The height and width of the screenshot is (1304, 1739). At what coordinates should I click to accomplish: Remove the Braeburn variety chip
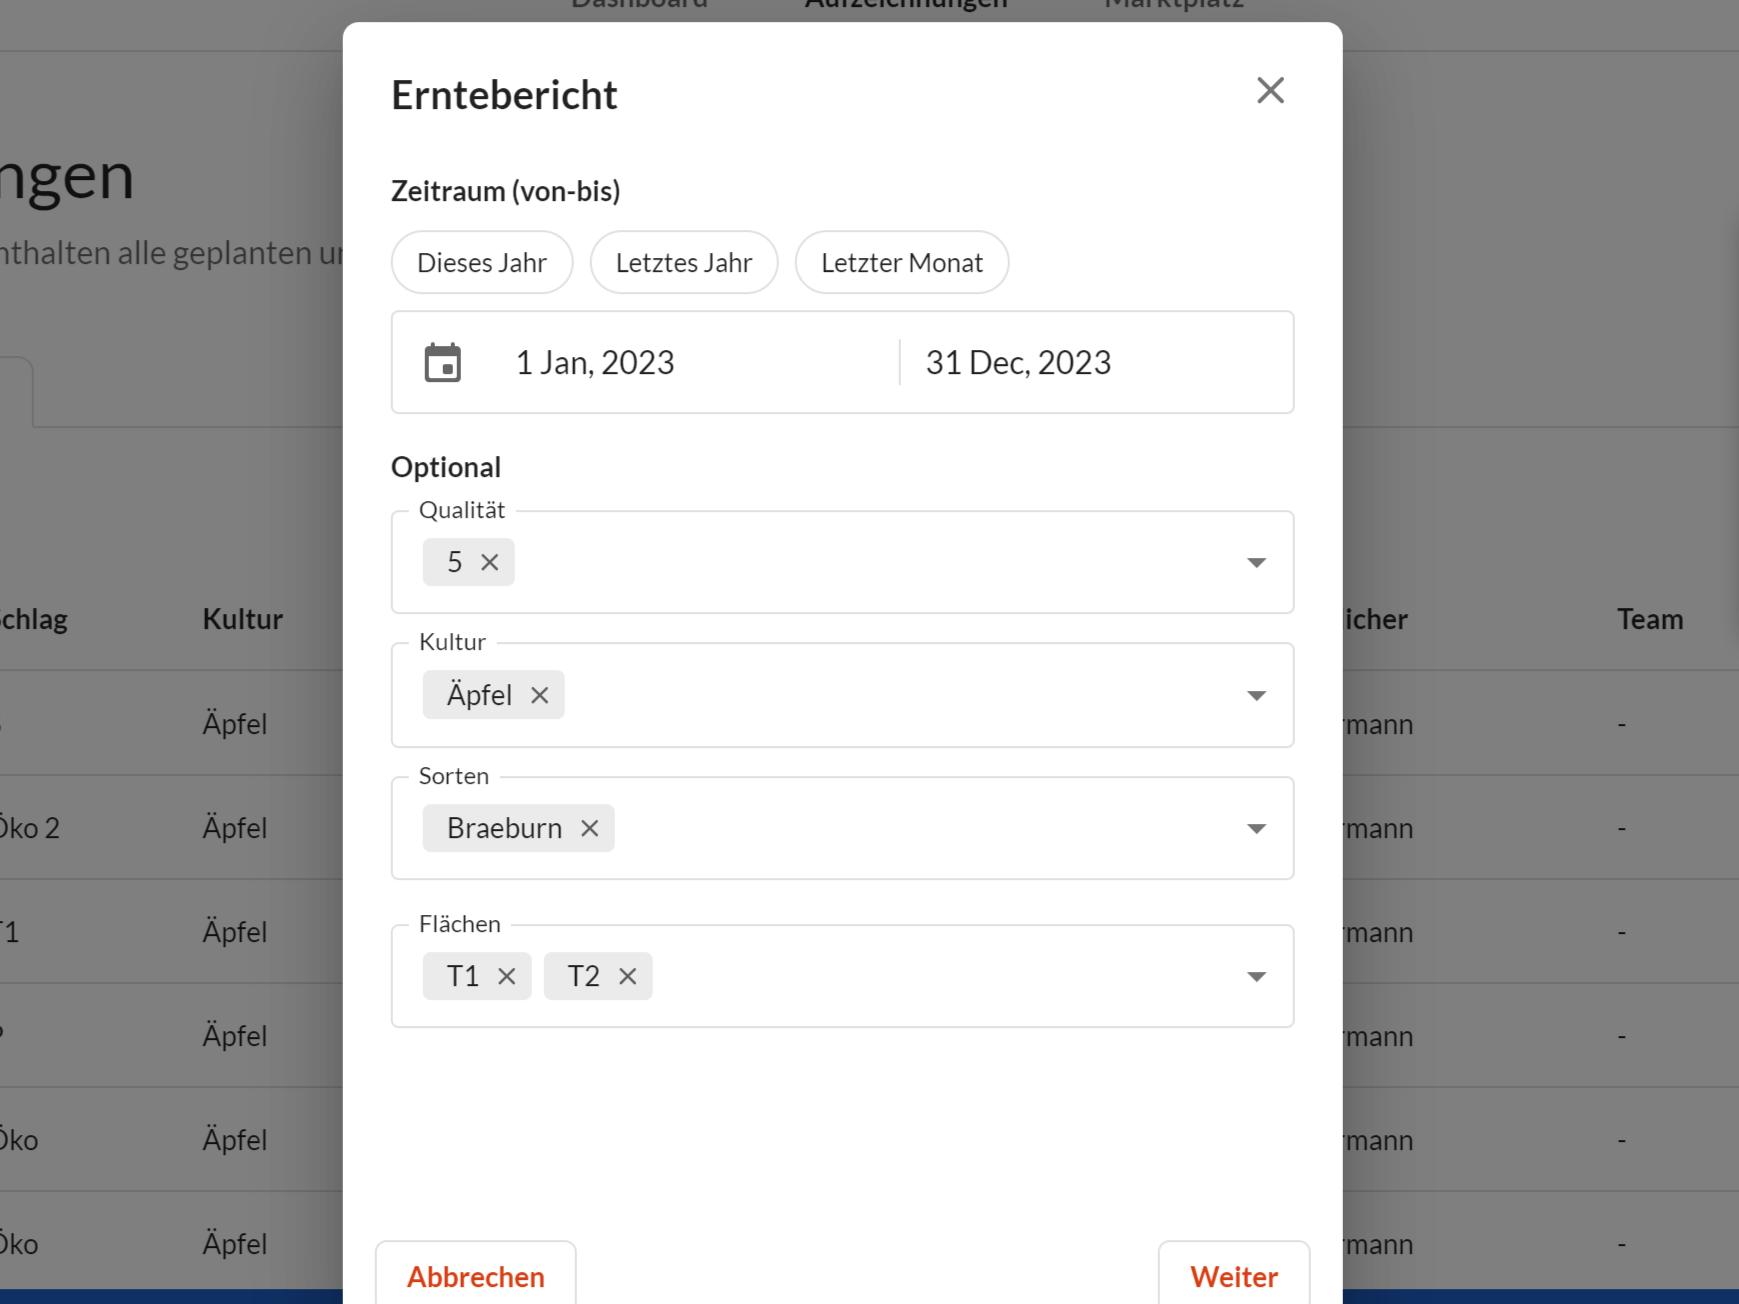pos(590,828)
